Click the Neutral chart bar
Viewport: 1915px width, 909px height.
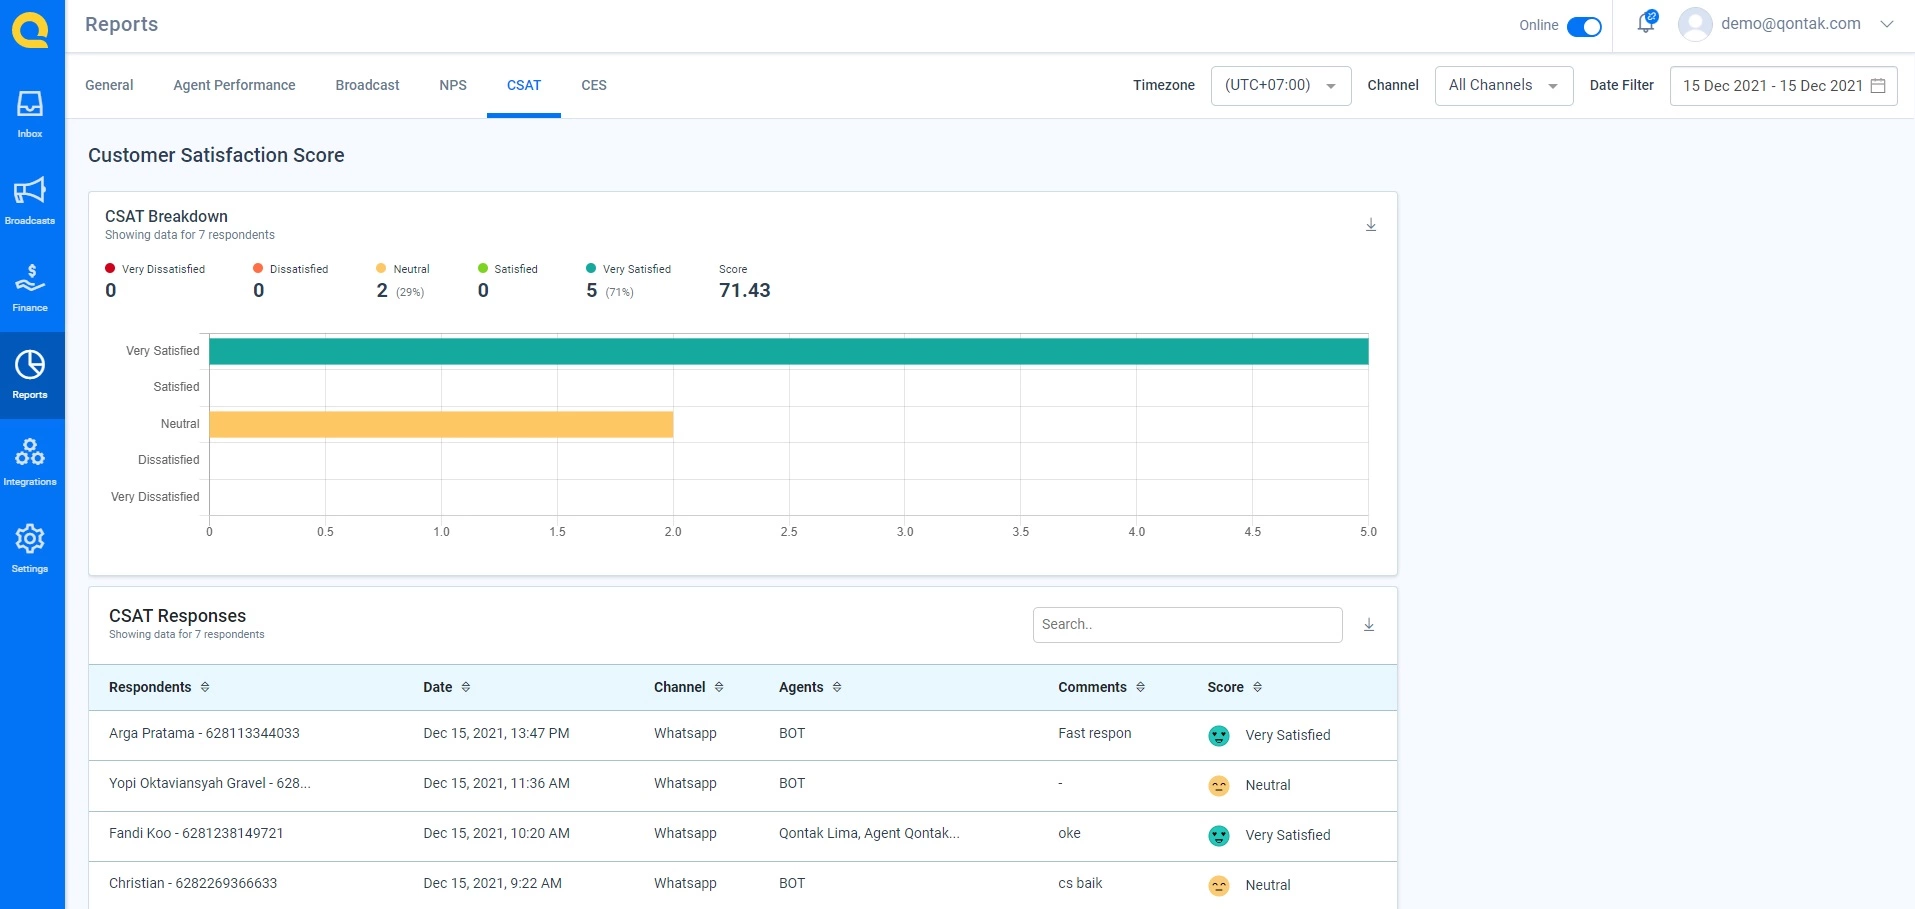[441, 424]
